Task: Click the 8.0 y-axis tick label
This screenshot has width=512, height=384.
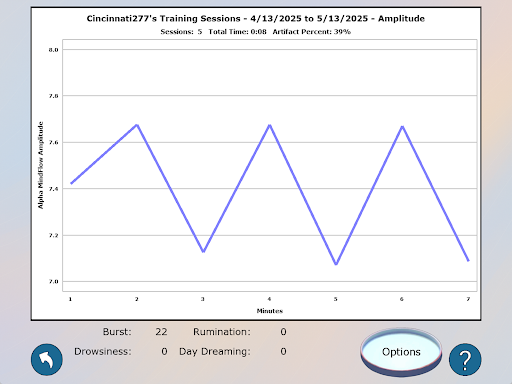Action: click(53, 50)
